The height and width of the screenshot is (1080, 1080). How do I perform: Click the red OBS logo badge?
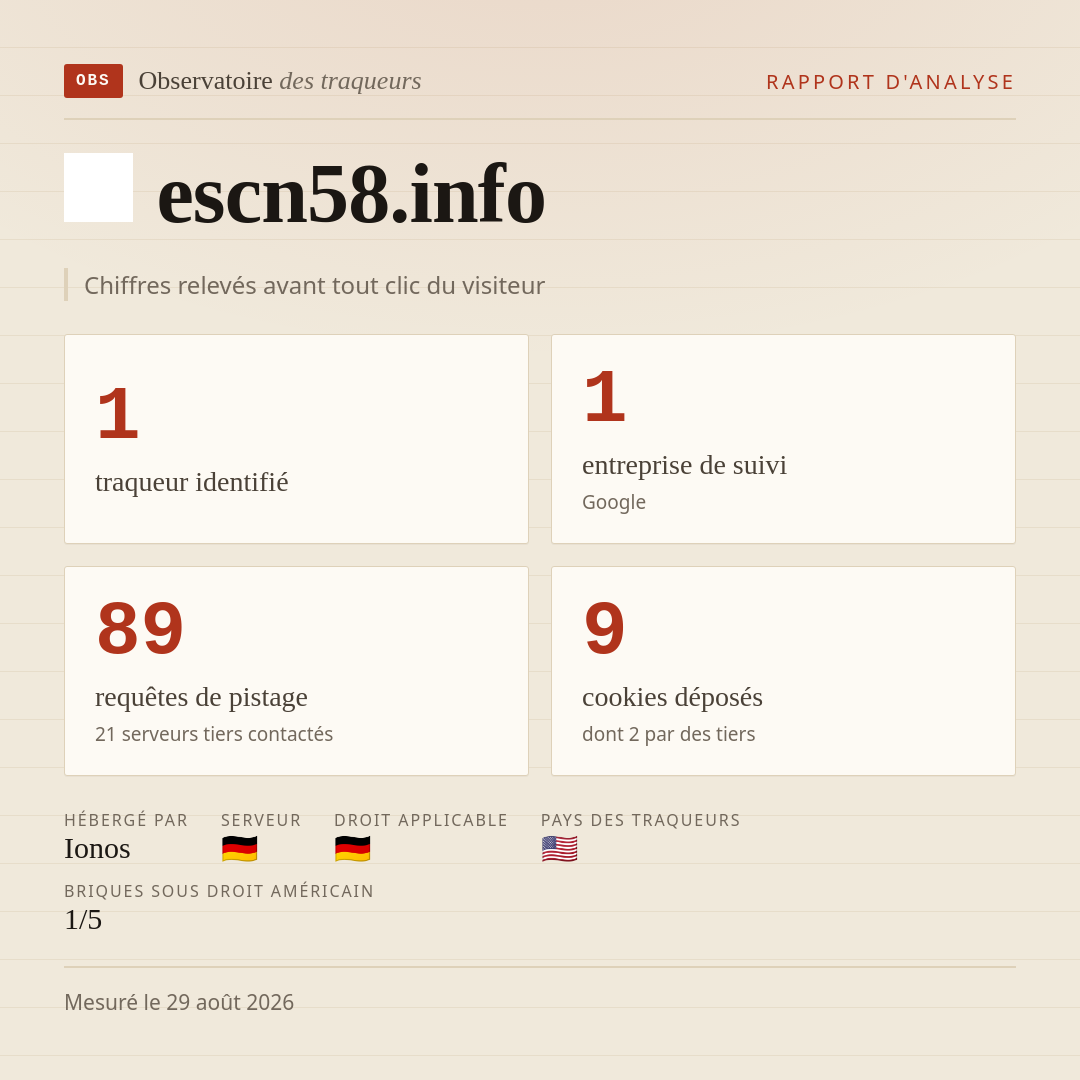coord(94,81)
